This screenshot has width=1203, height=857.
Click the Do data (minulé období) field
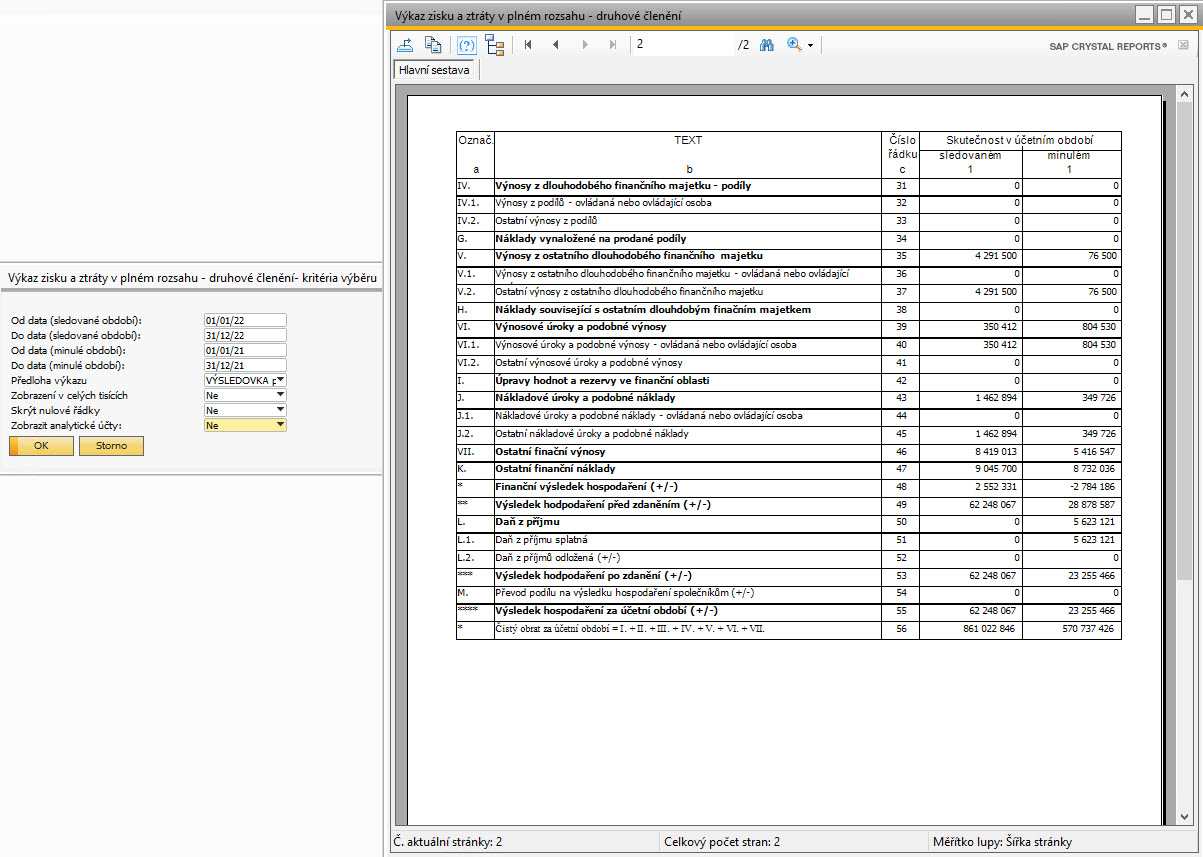(245, 365)
